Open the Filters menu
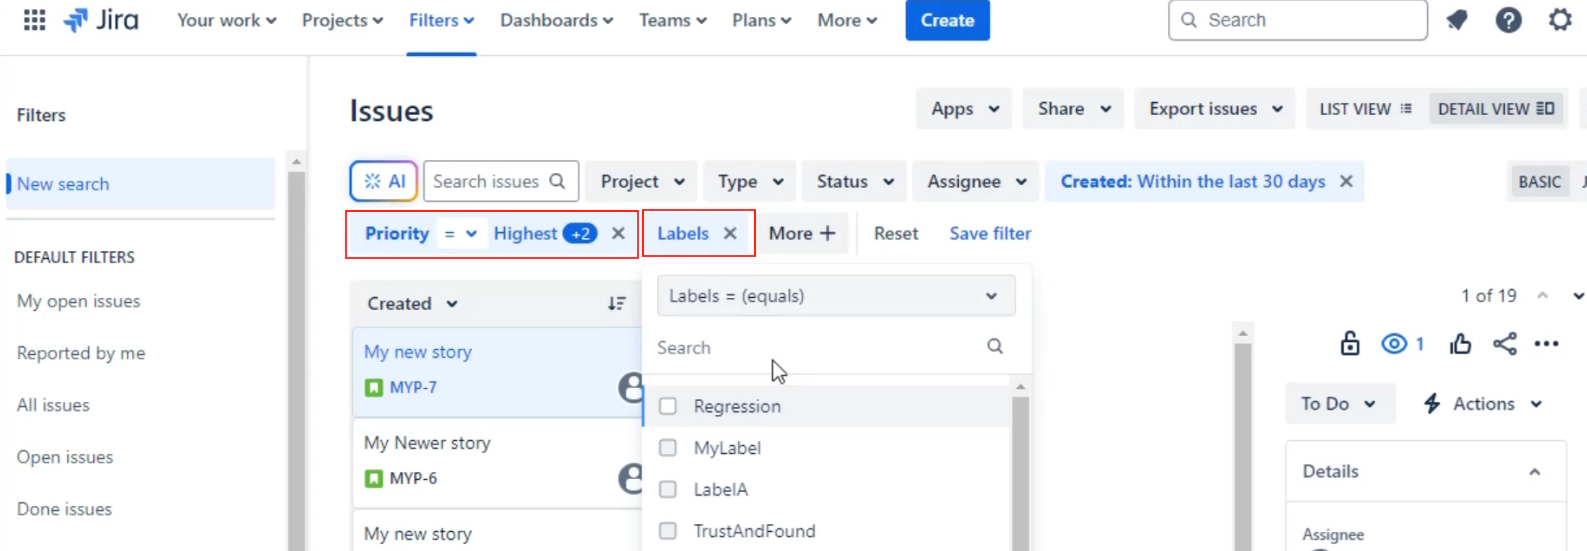Screen dimensions: 1587x551 click(441, 20)
